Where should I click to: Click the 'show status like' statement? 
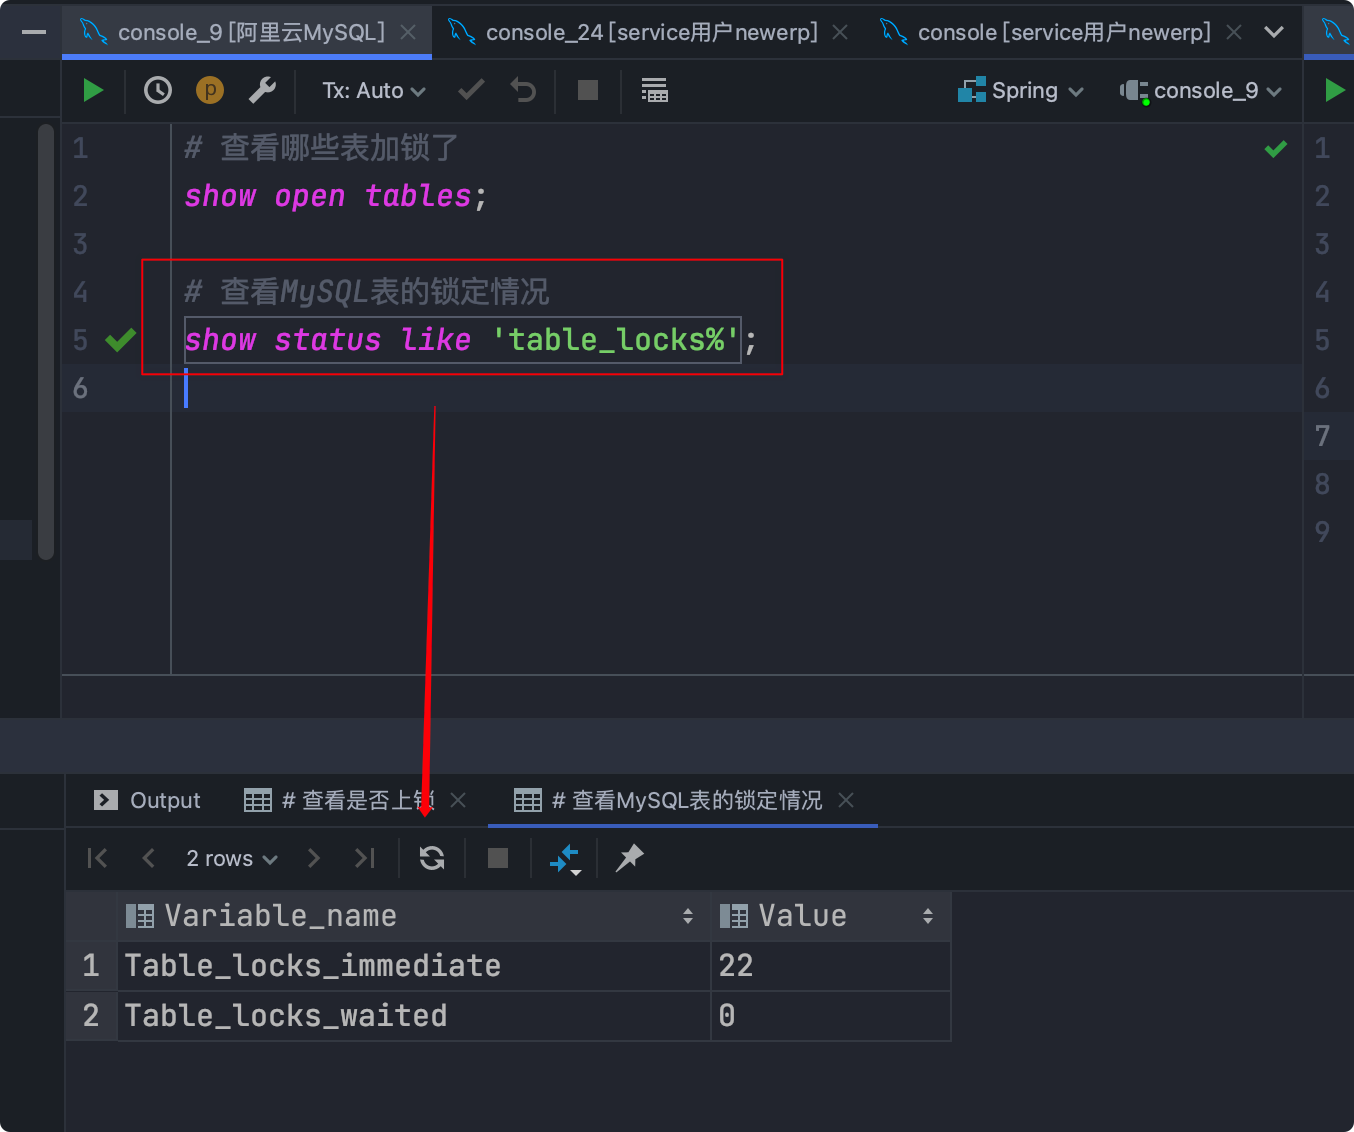(470, 340)
